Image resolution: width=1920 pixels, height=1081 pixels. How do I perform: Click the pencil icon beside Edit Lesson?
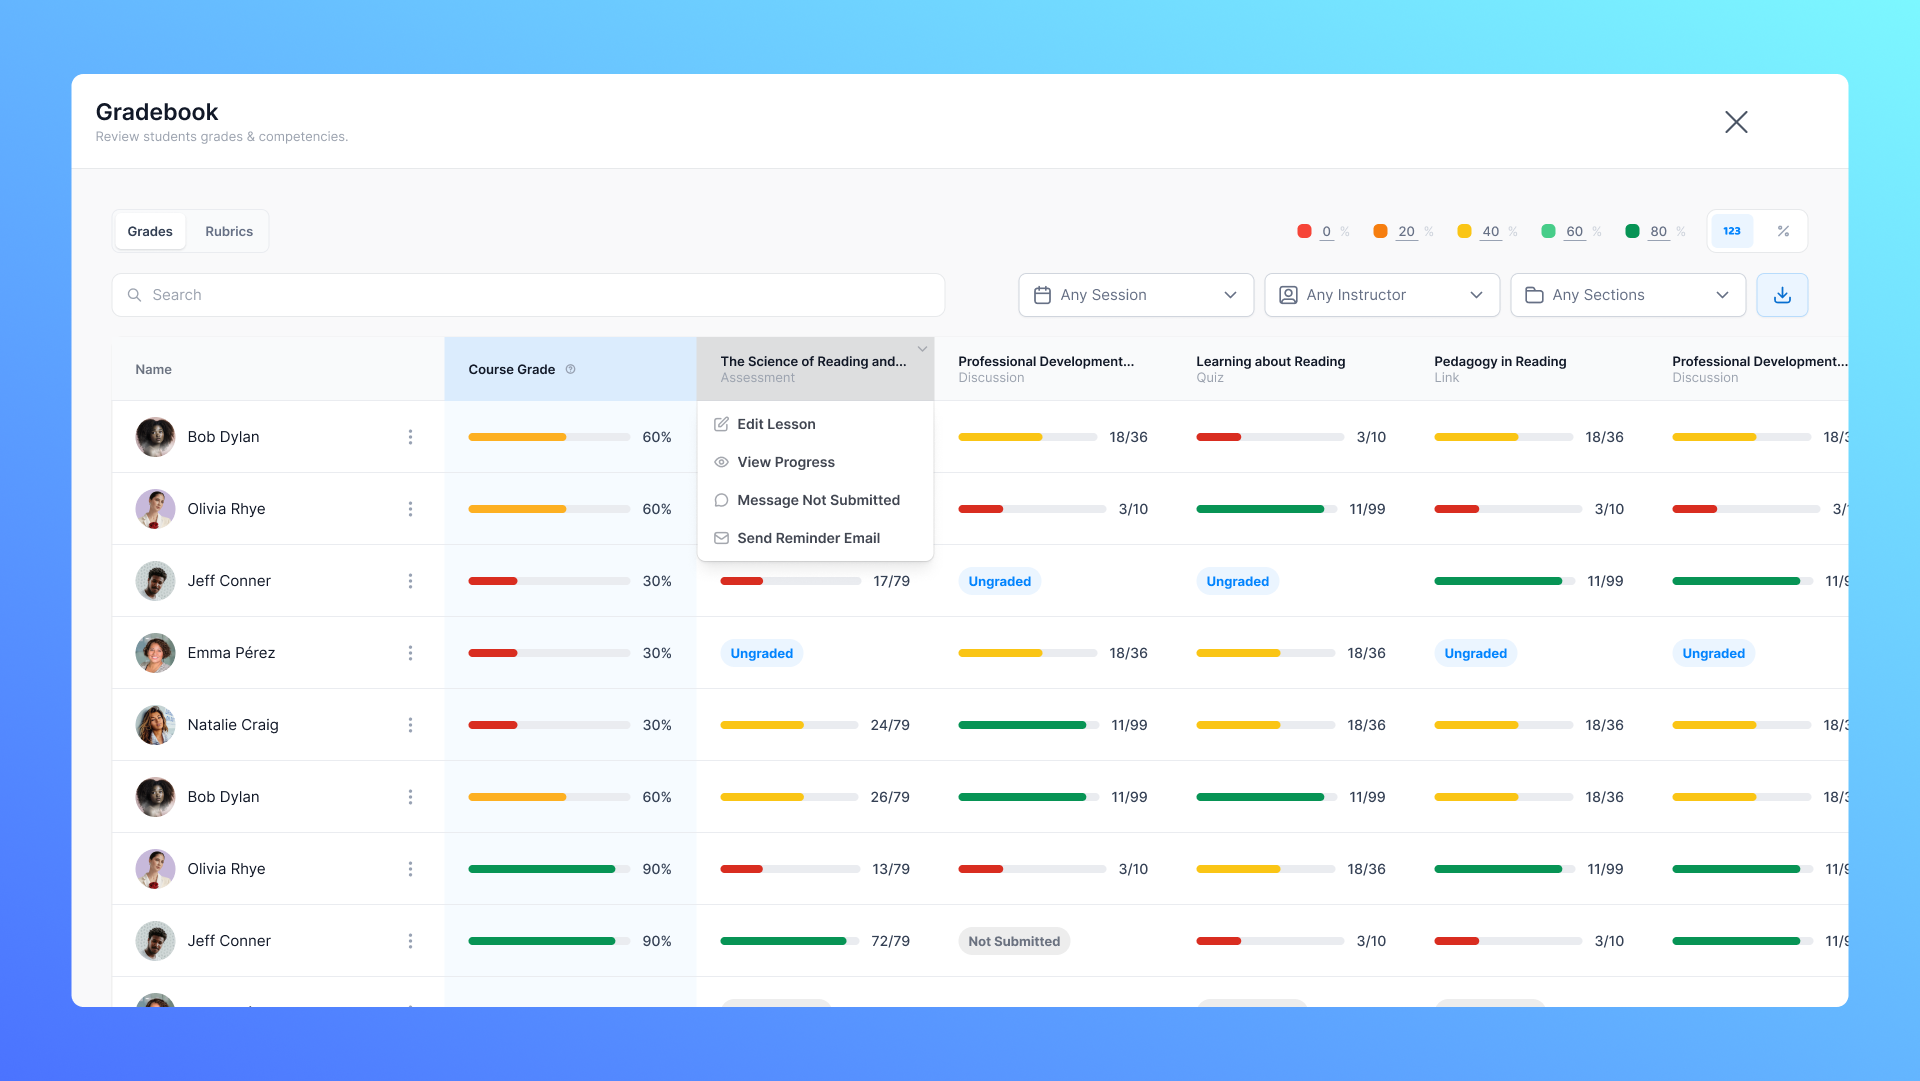coord(721,424)
